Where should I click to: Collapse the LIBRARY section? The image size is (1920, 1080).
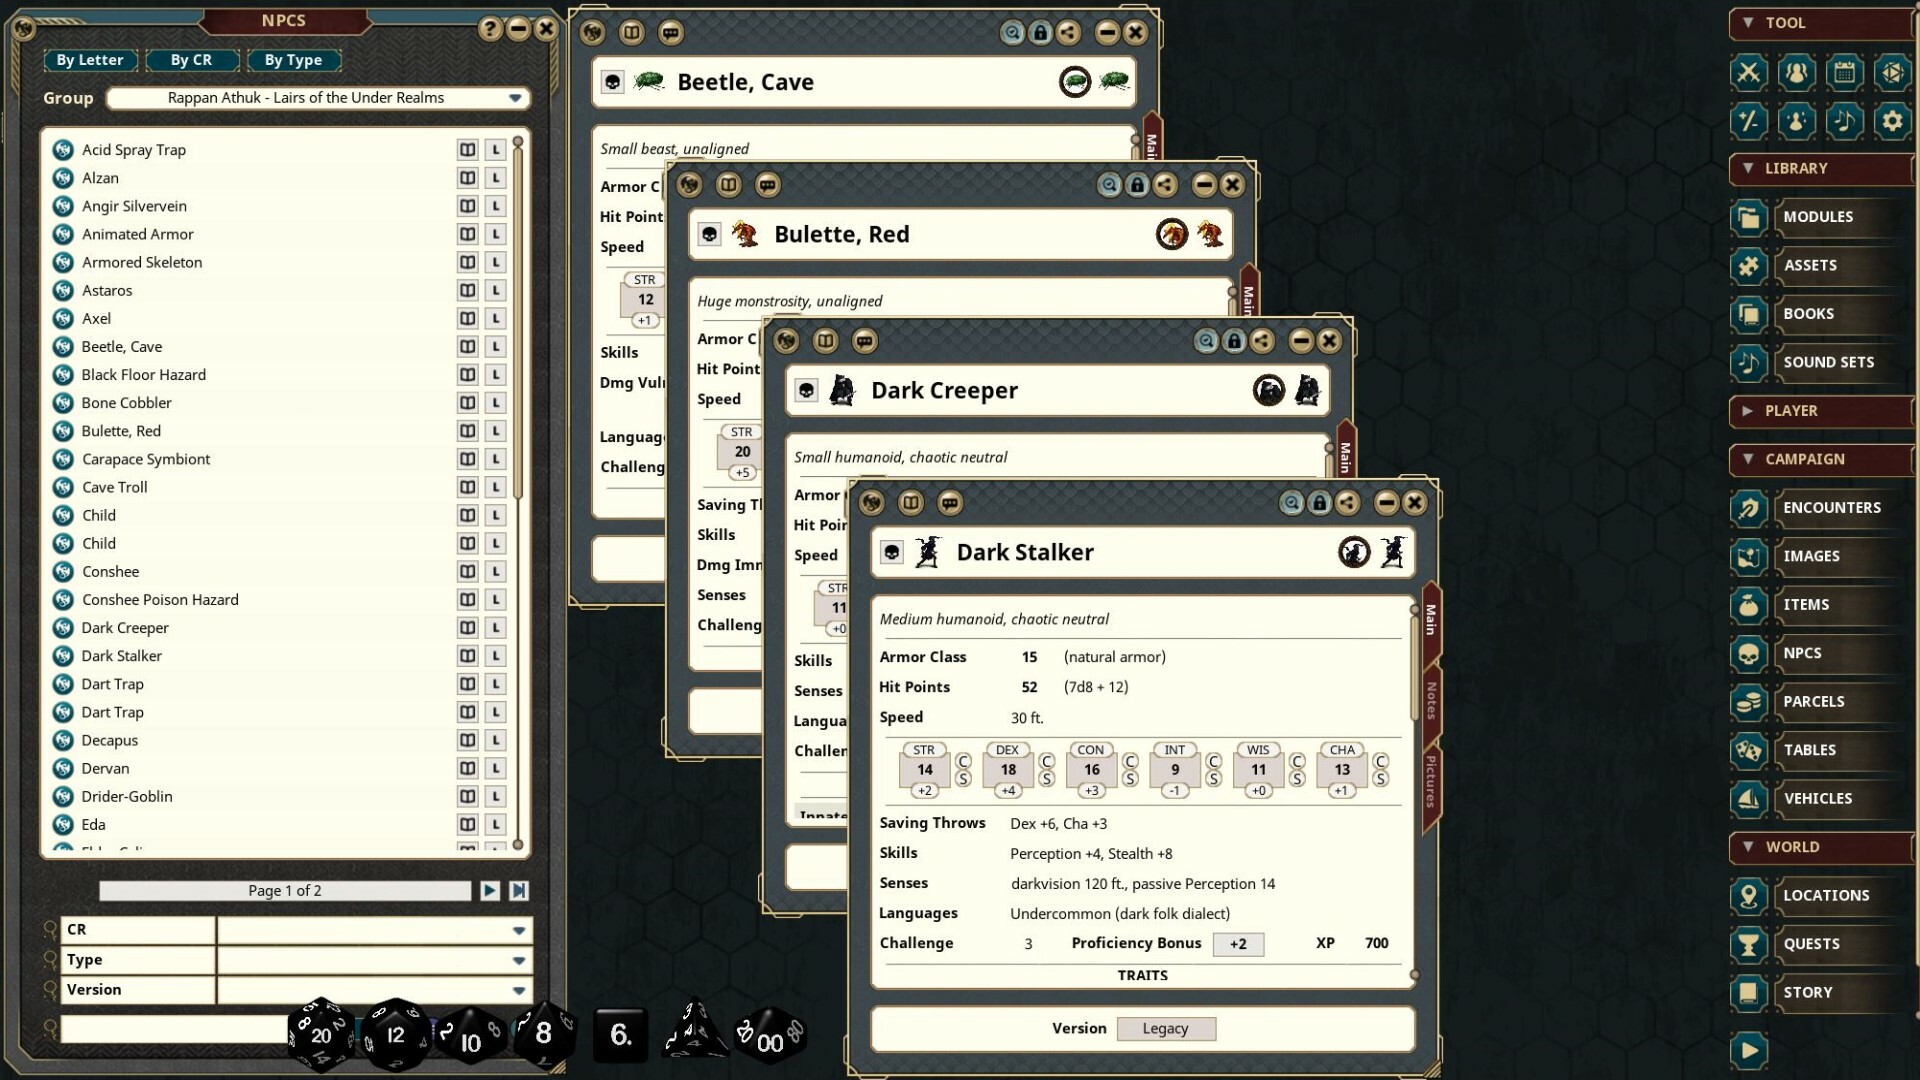[1747, 168]
